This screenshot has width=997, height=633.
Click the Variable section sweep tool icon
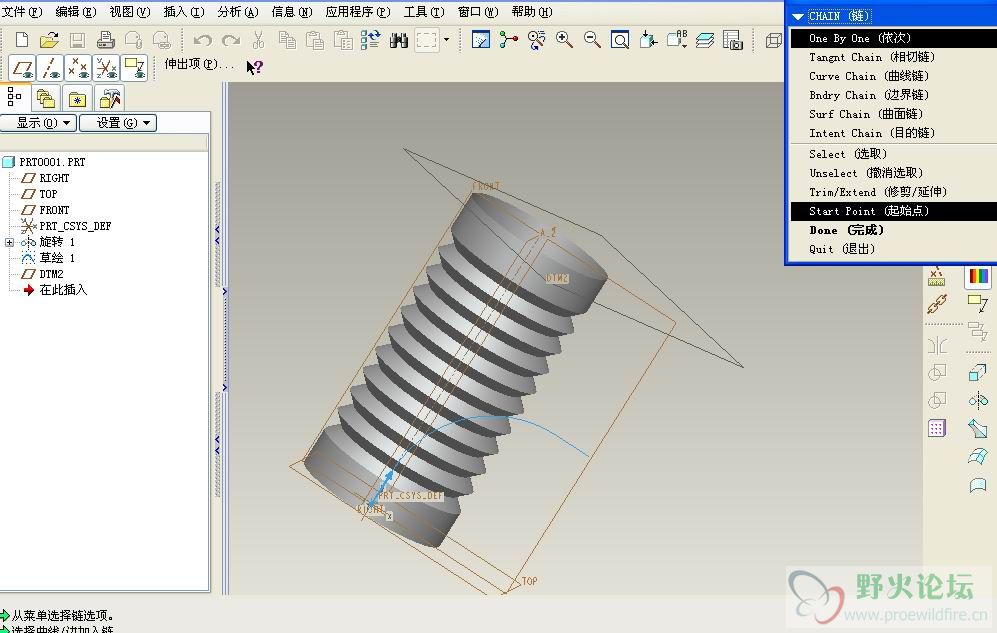tap(977, 428)
